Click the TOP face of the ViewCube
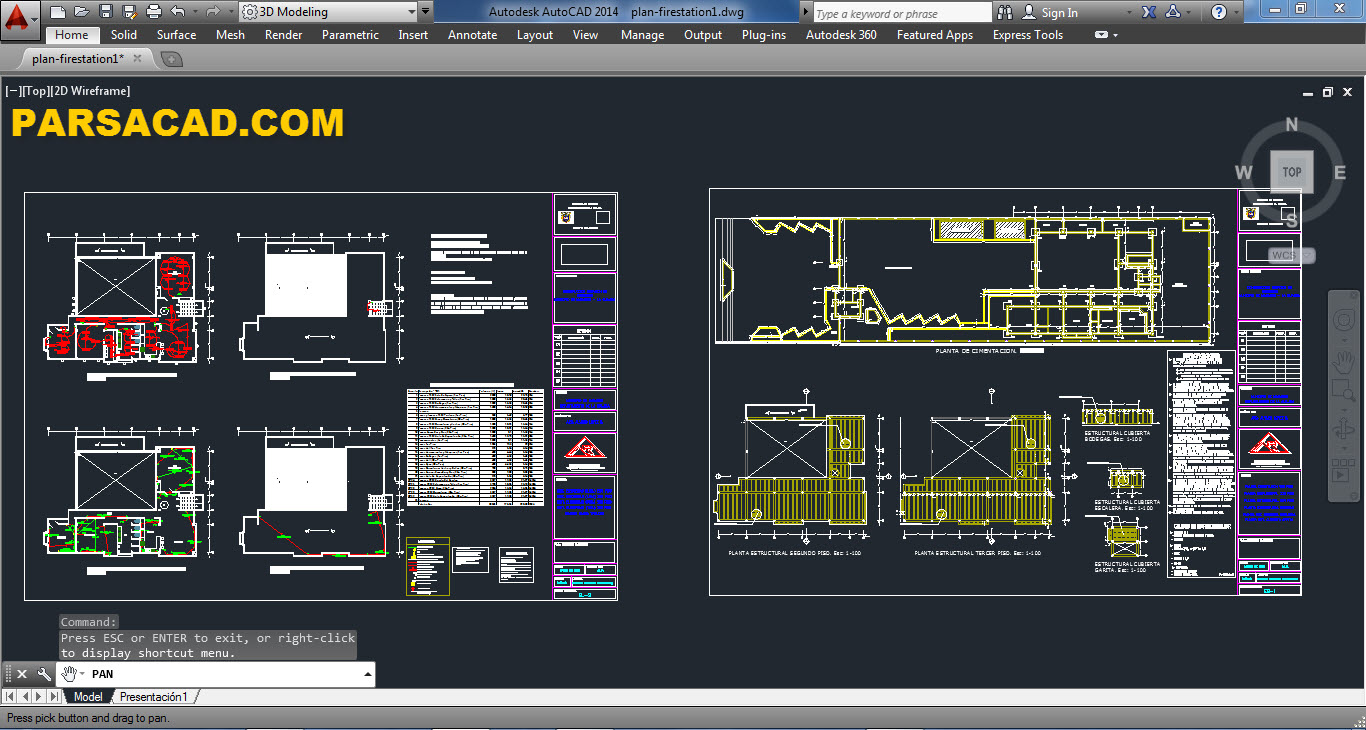 pyautogui.click(x=1292, y=172)
